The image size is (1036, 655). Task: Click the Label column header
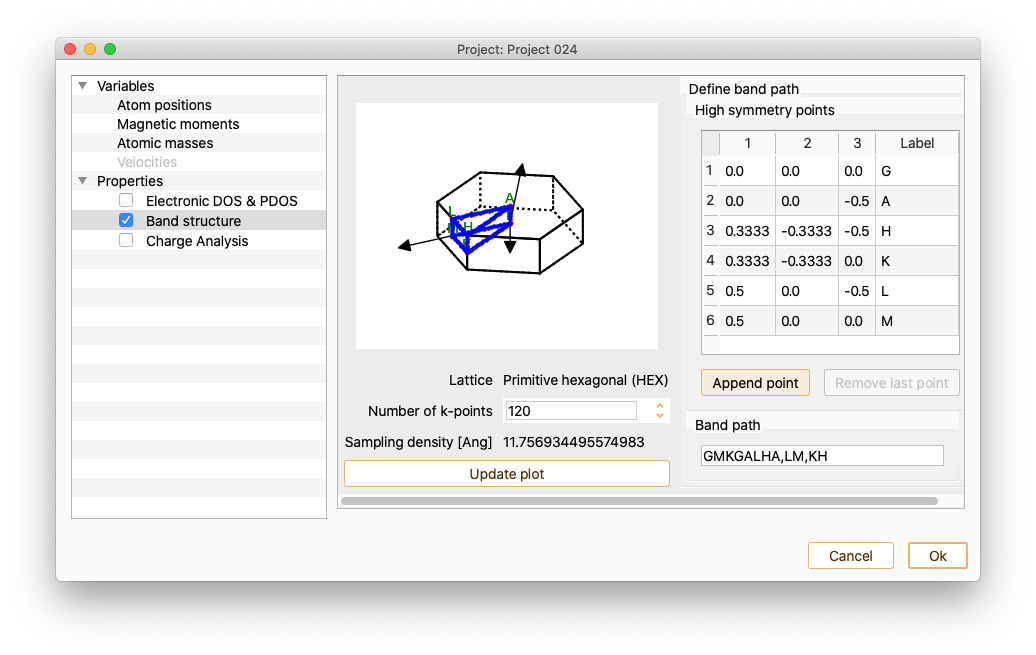(917, 143)
